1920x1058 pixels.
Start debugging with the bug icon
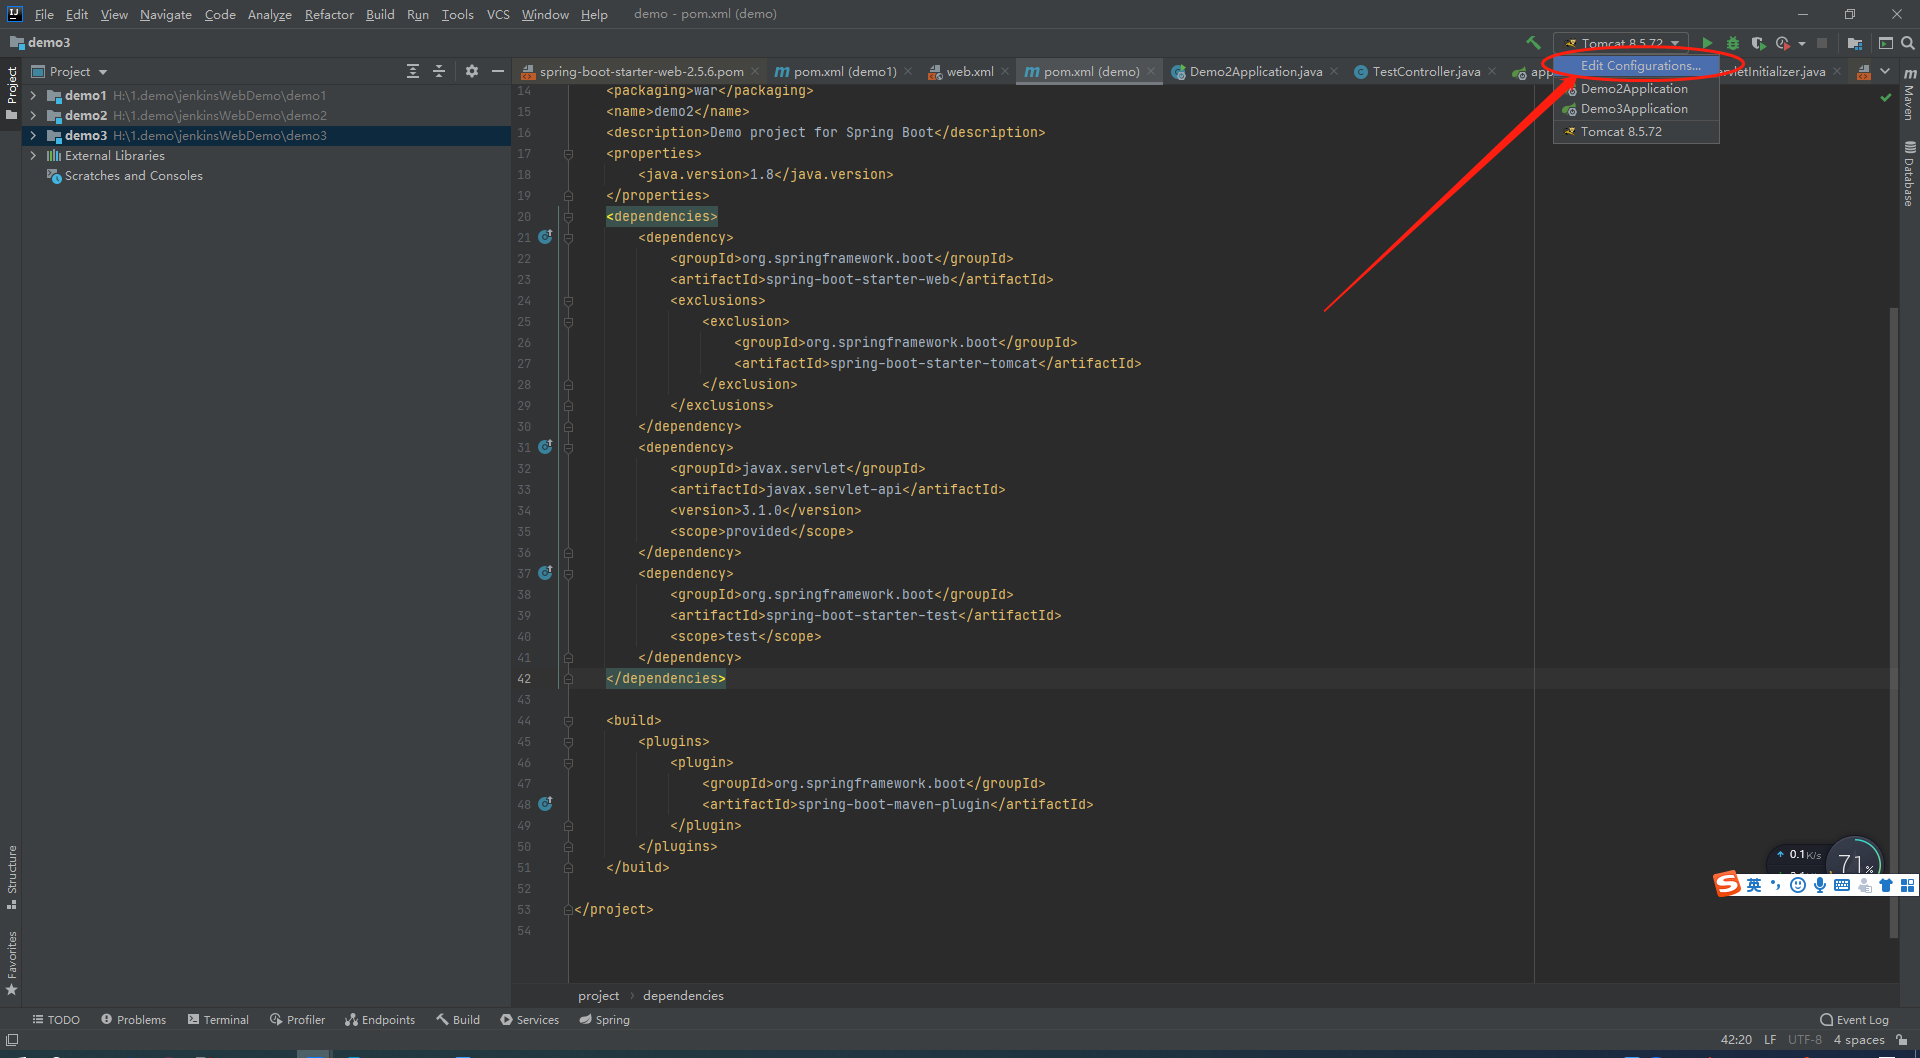pyautogui.click(x=1733, y=43)
